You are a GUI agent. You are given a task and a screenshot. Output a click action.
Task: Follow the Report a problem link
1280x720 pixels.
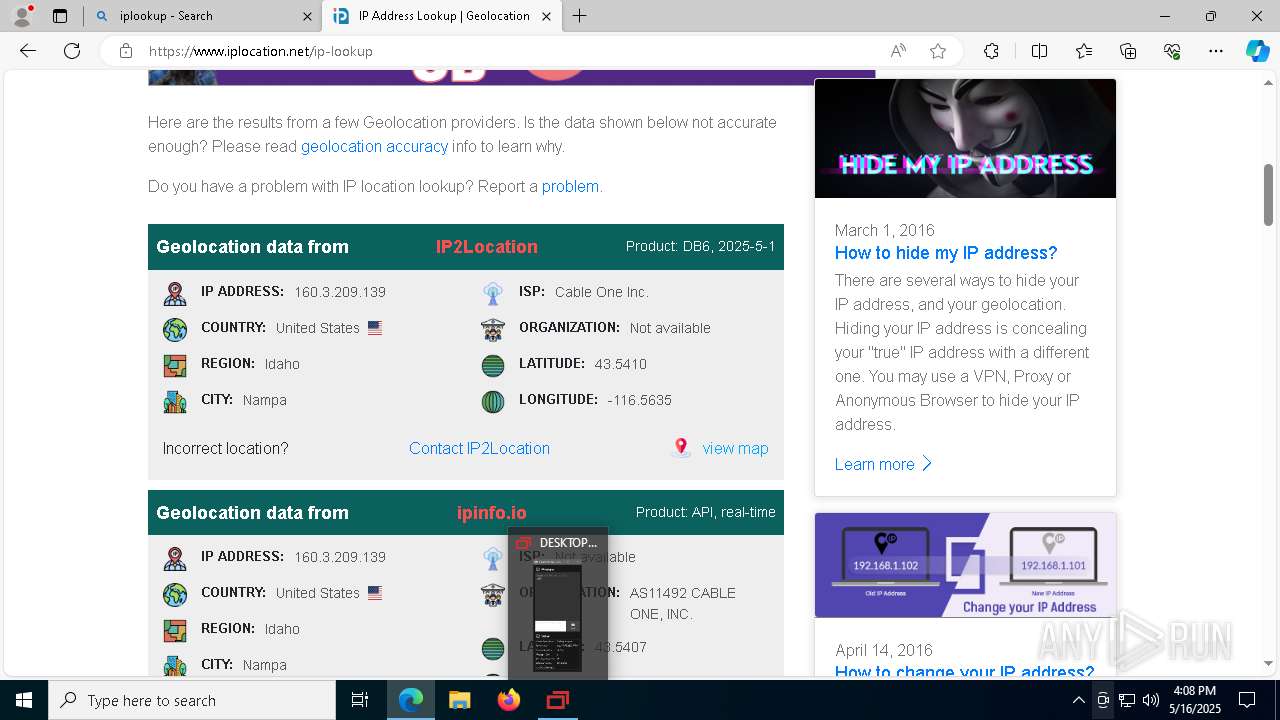570,186
